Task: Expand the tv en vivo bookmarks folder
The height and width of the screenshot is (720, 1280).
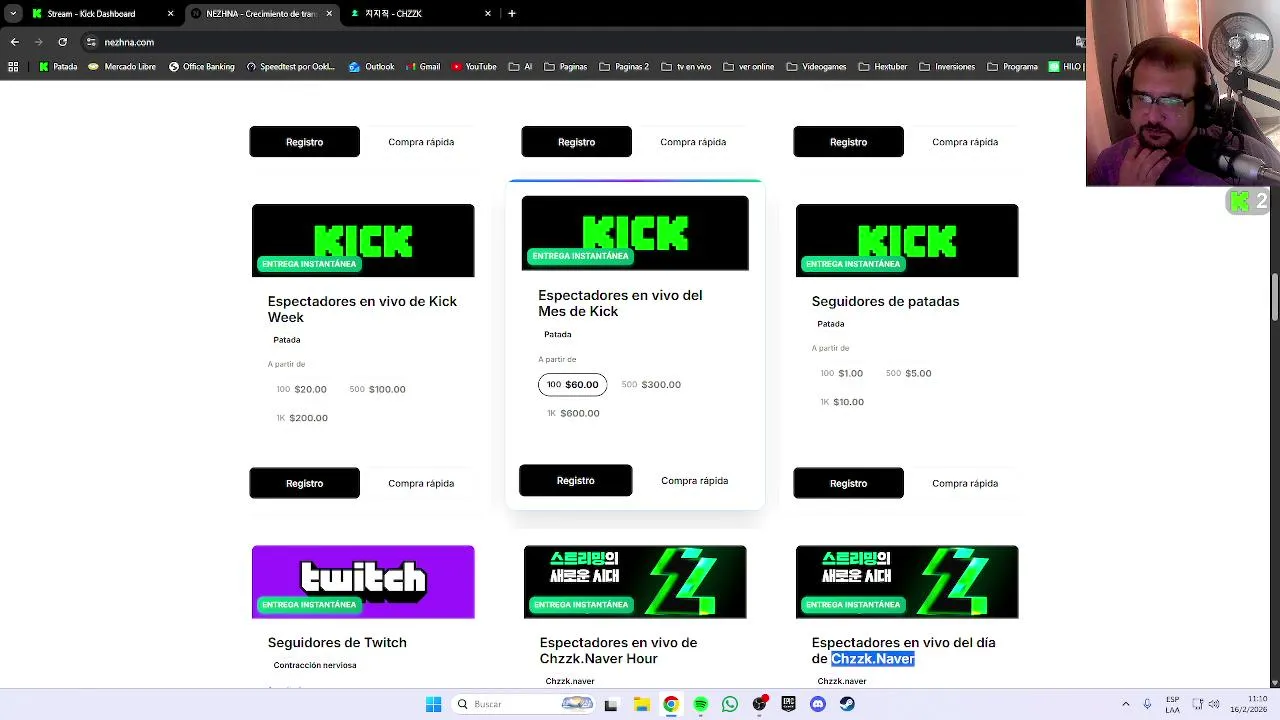Action: click(686, 67)
